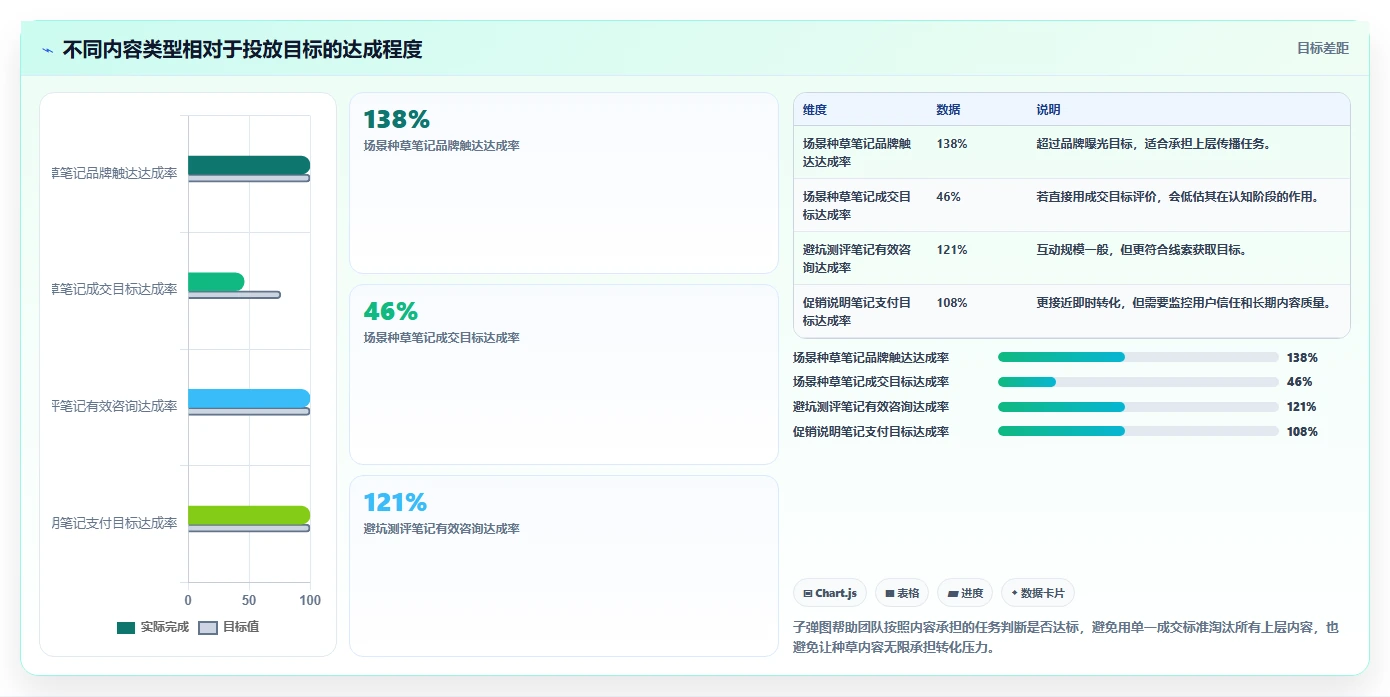1390x697 pixels.
Task: Click the x-axis tick label 0
Action: pyautogui.click(x=188, y=600)
